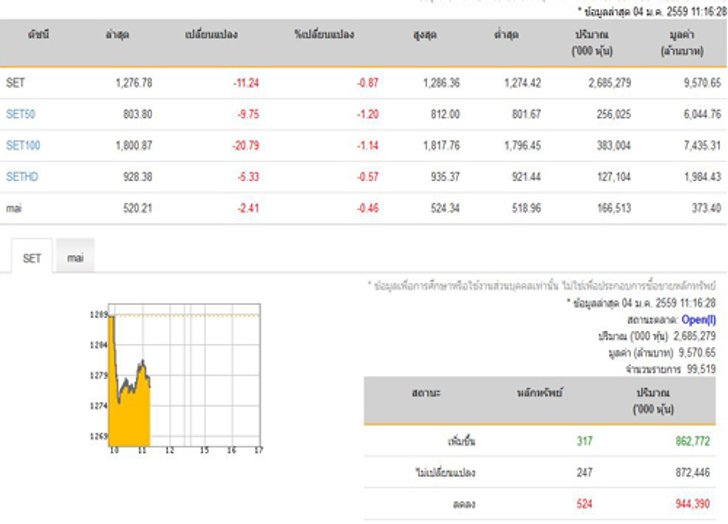This screenshot has width=728, height=524.
Task: Click the SET intraday chart image
Action: [x=175, y=378]
